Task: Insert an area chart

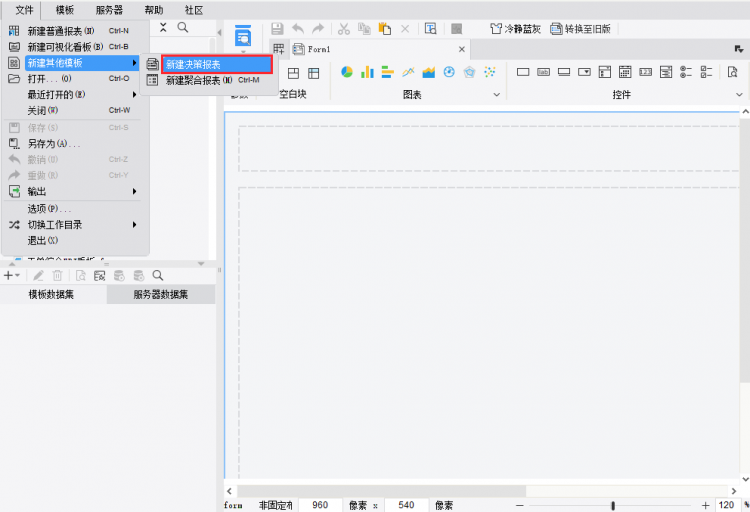Action: pyautogui.click(x=429, y=72)
